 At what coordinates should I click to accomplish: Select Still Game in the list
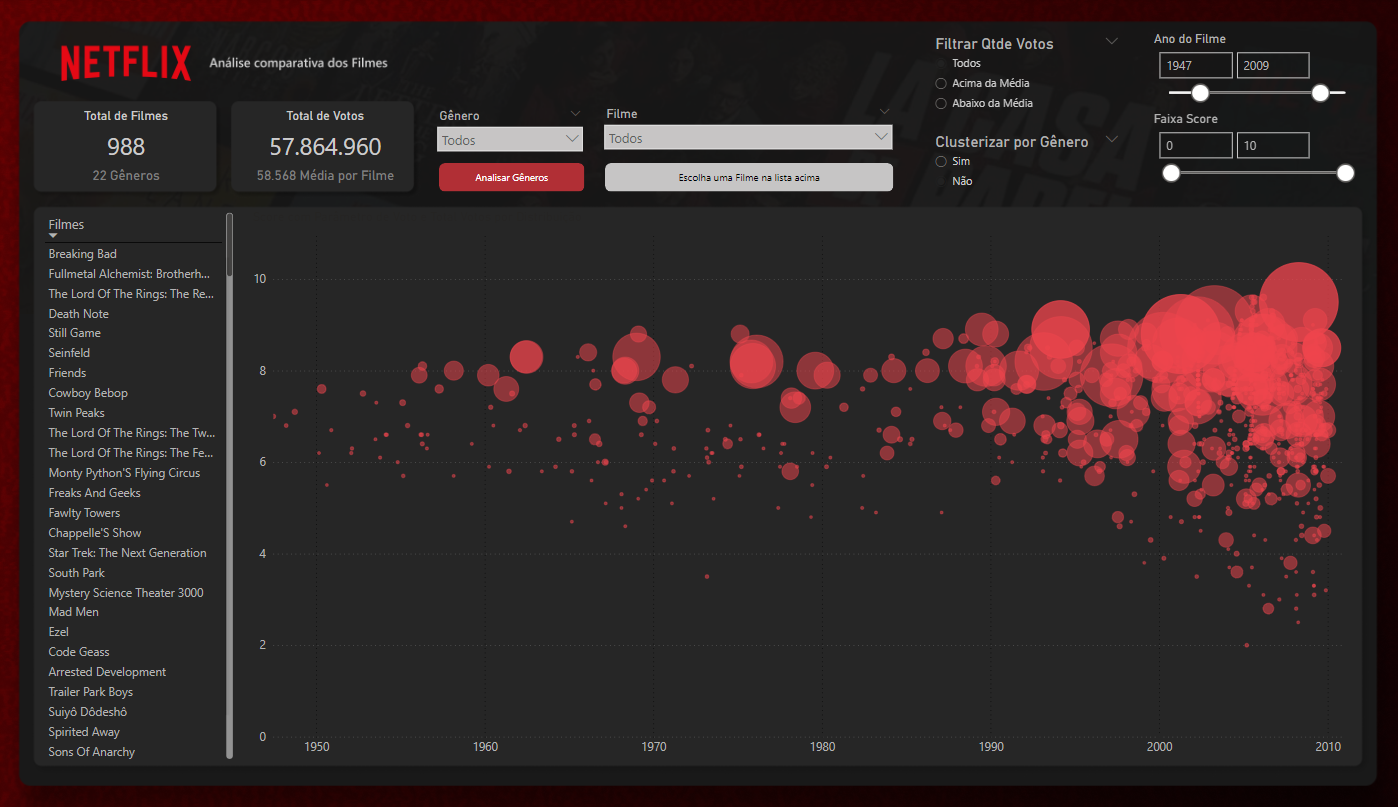click(x=74, y=333)
